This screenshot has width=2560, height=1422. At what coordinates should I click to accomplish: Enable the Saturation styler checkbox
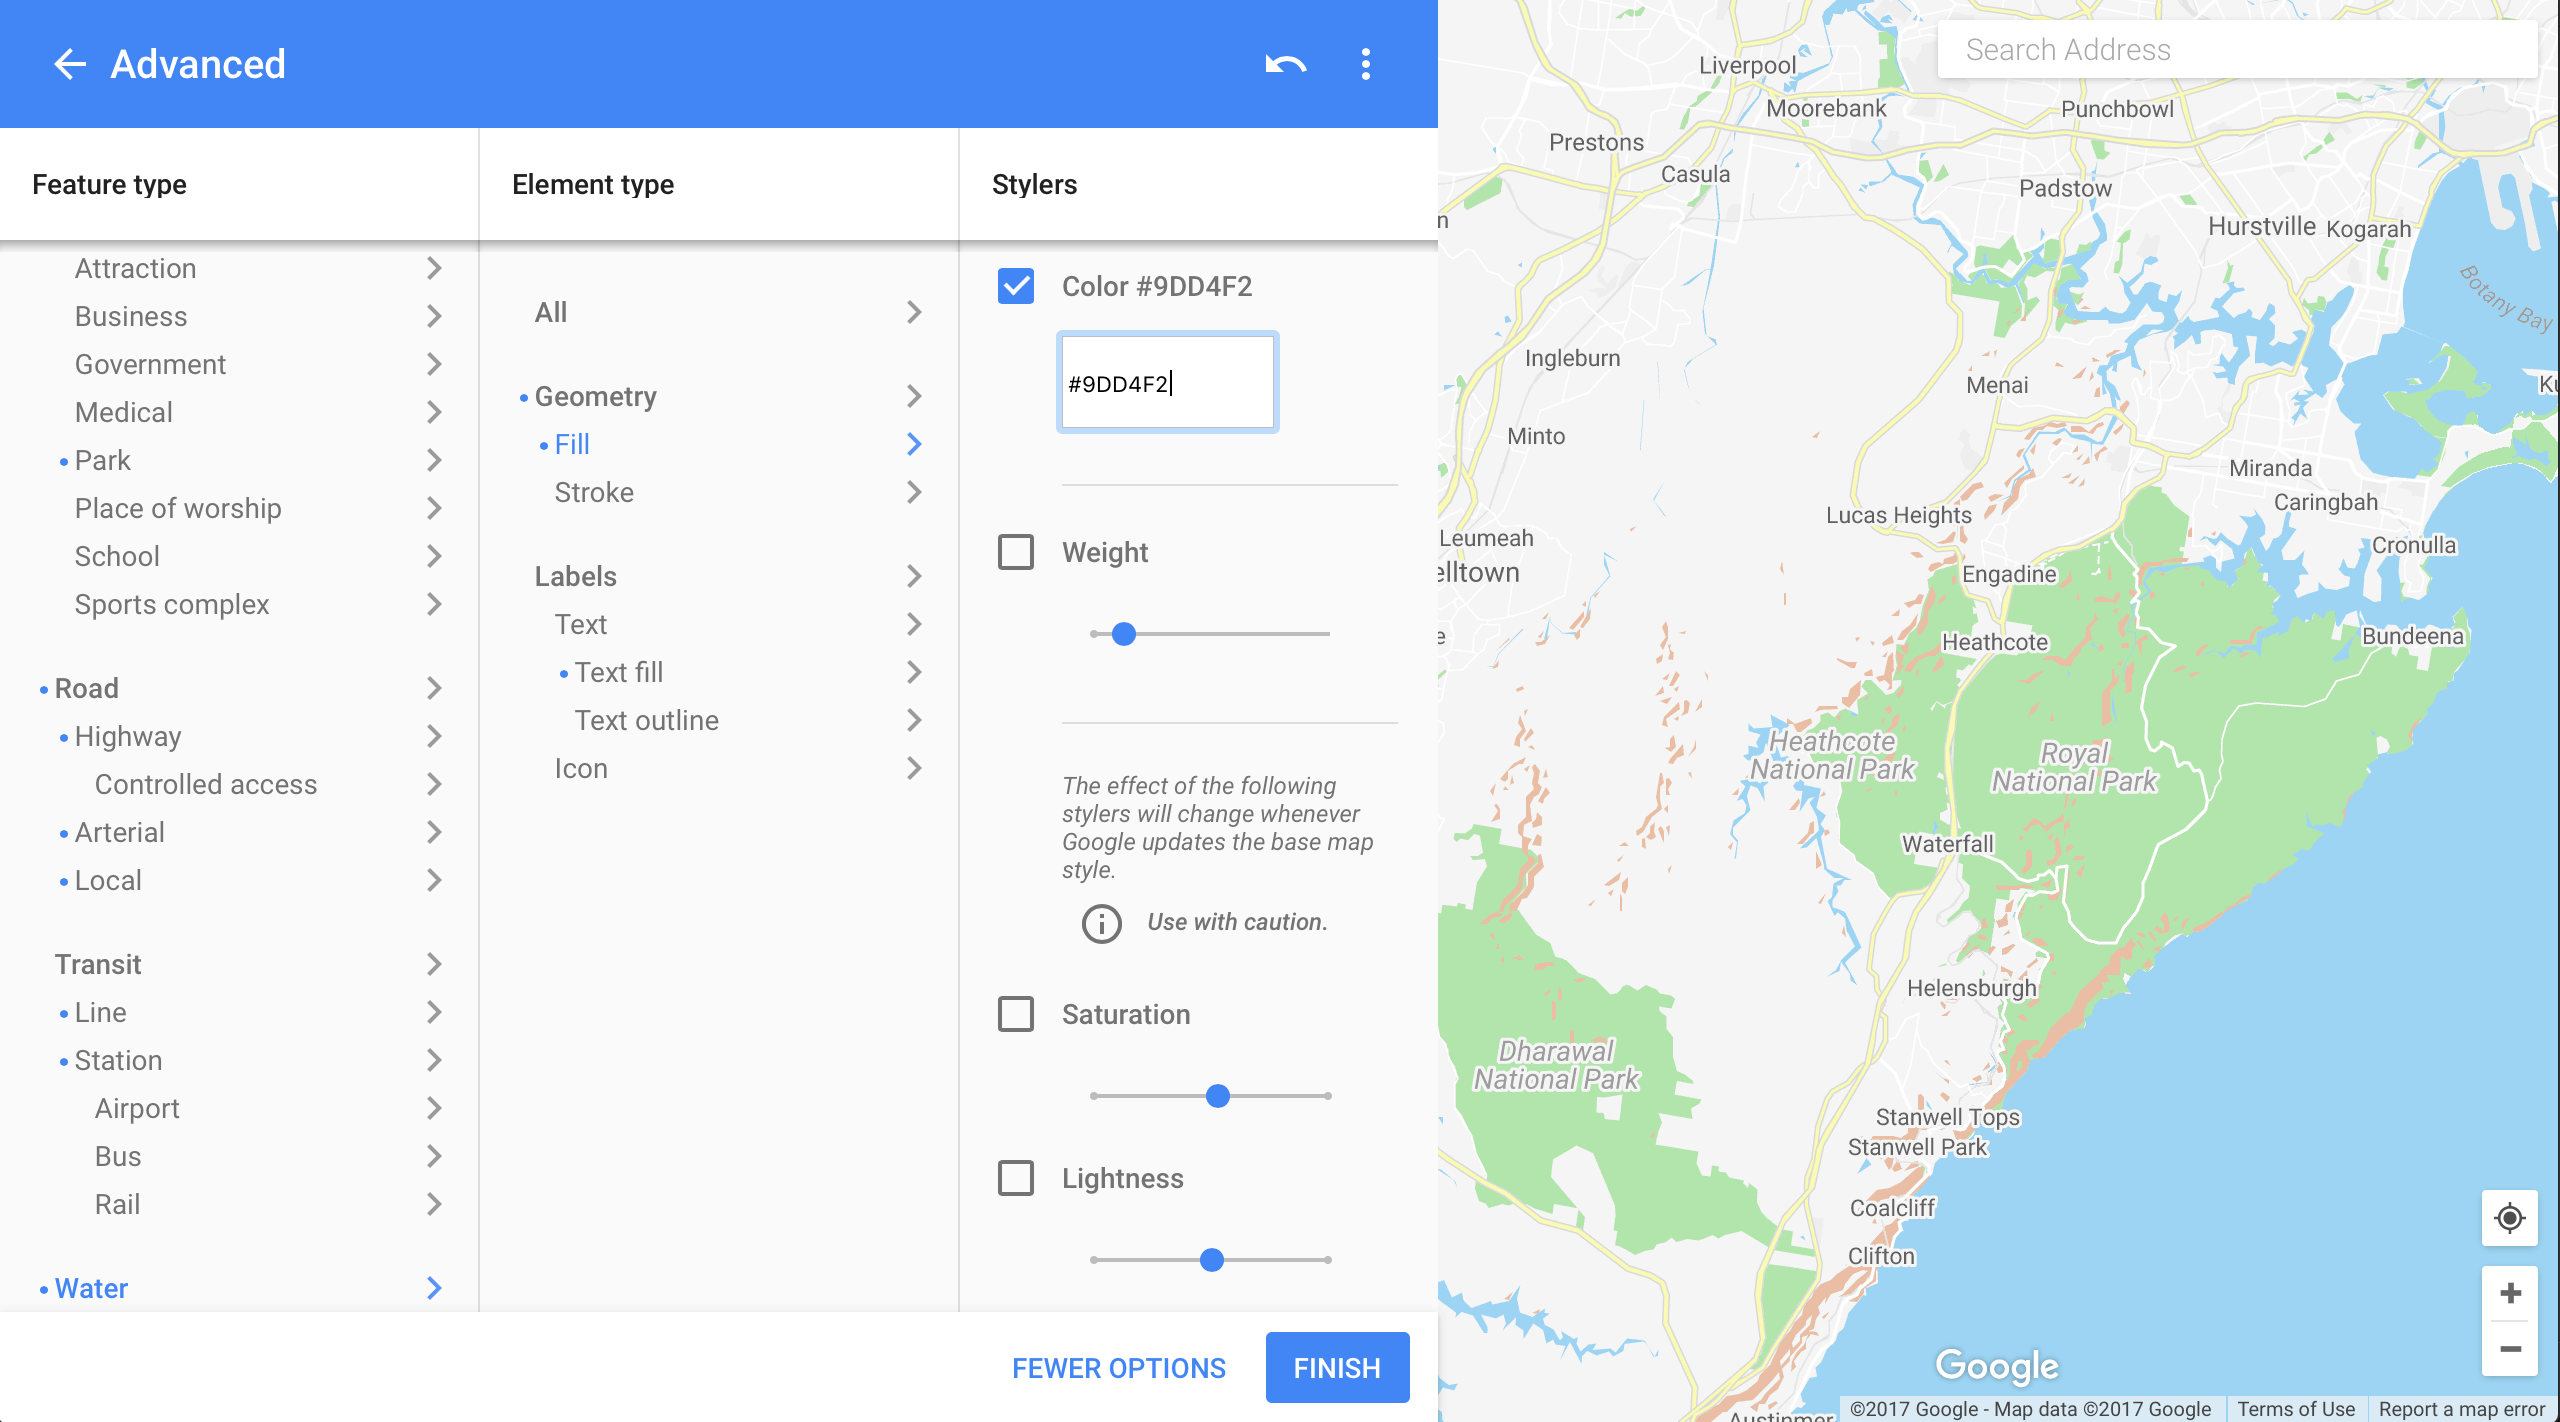click(x=1016, y=1014)
